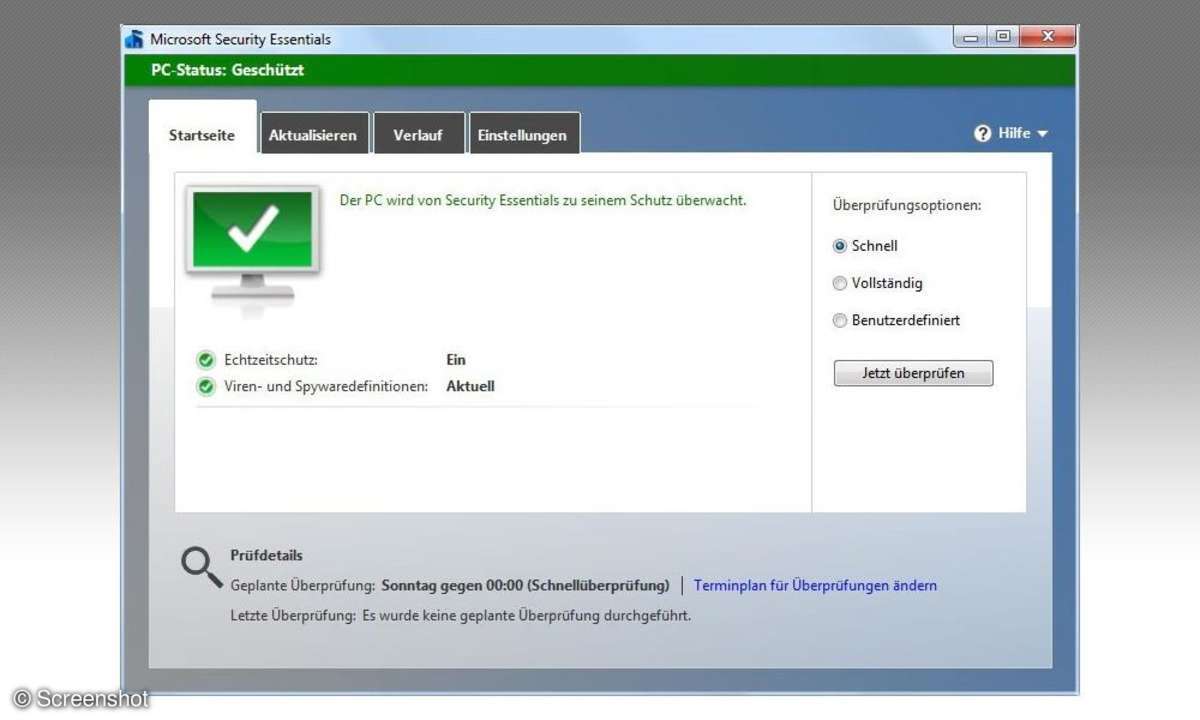Click the 'Microsoft Security Essentials' window title
1200x720 pixels.
(x=240, y=40)
